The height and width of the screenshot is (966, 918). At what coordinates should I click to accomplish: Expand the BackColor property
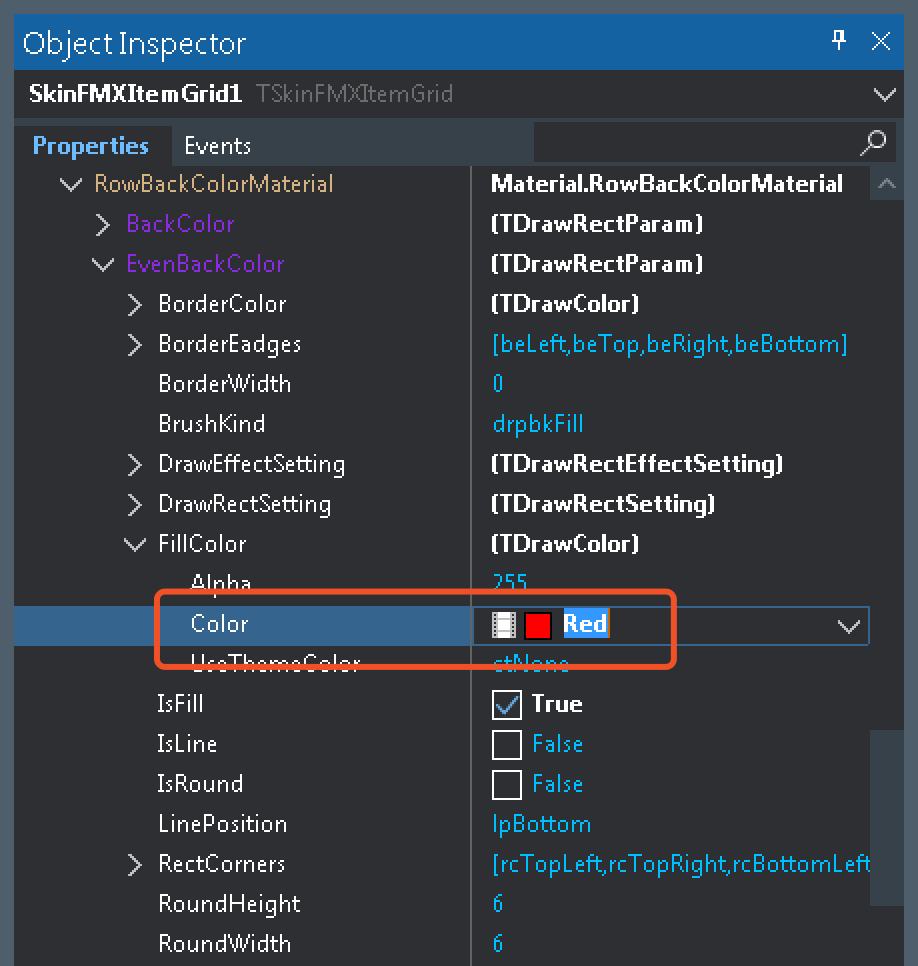[103, 225]
